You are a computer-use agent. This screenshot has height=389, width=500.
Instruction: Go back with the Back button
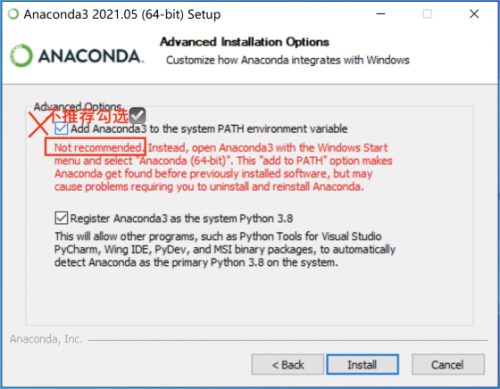[288, 364]
